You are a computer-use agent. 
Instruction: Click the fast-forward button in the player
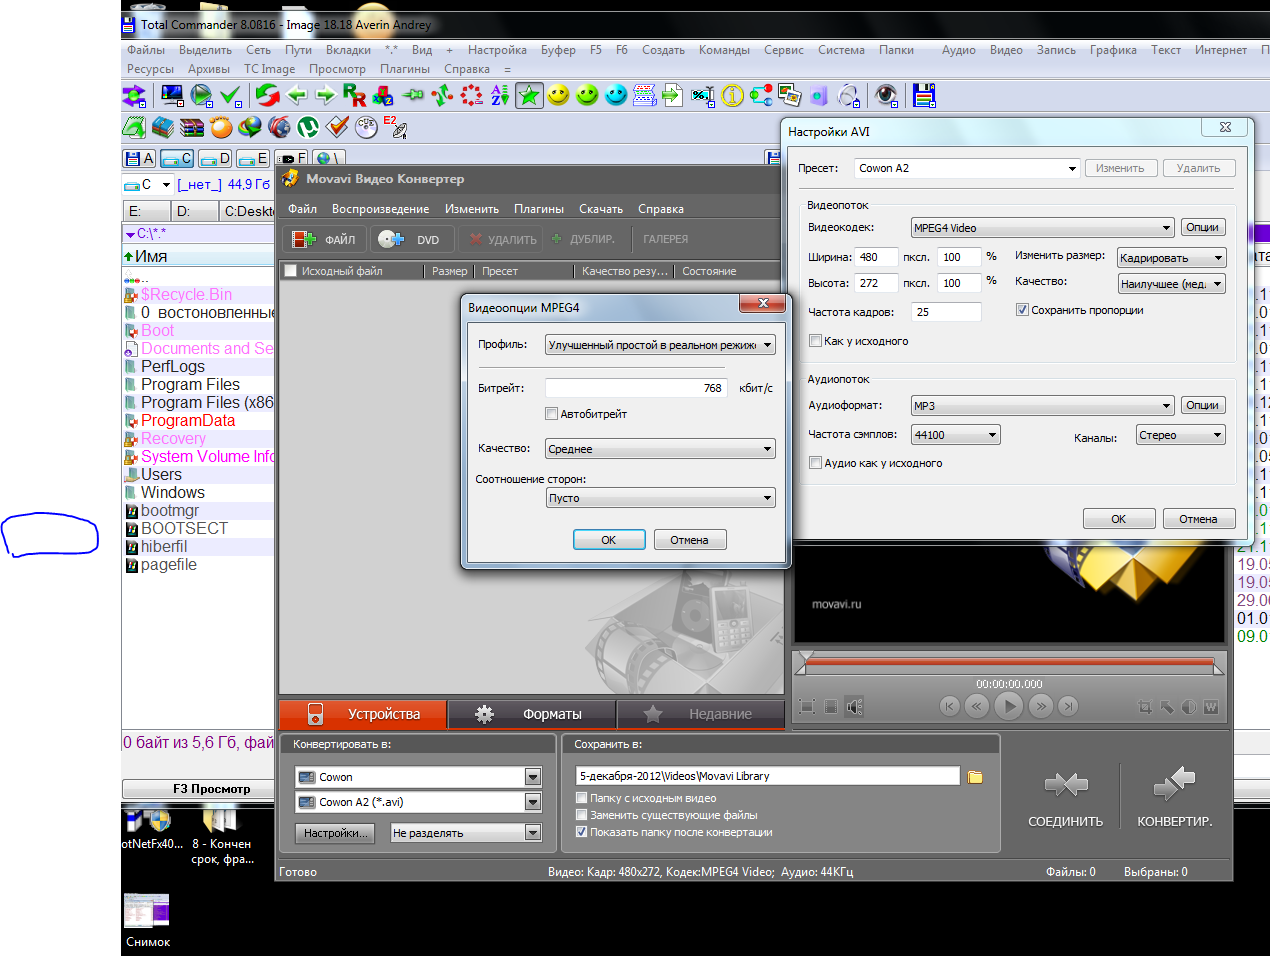pos(1041,706)
